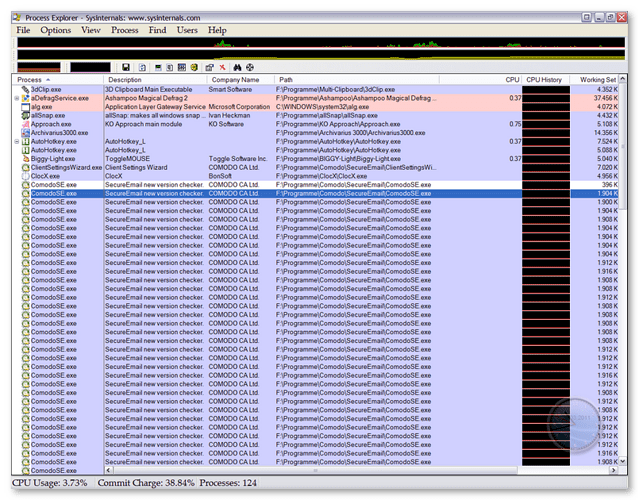Click the alg.exe process icon
The image size is (638, 500).
[26, 107]
